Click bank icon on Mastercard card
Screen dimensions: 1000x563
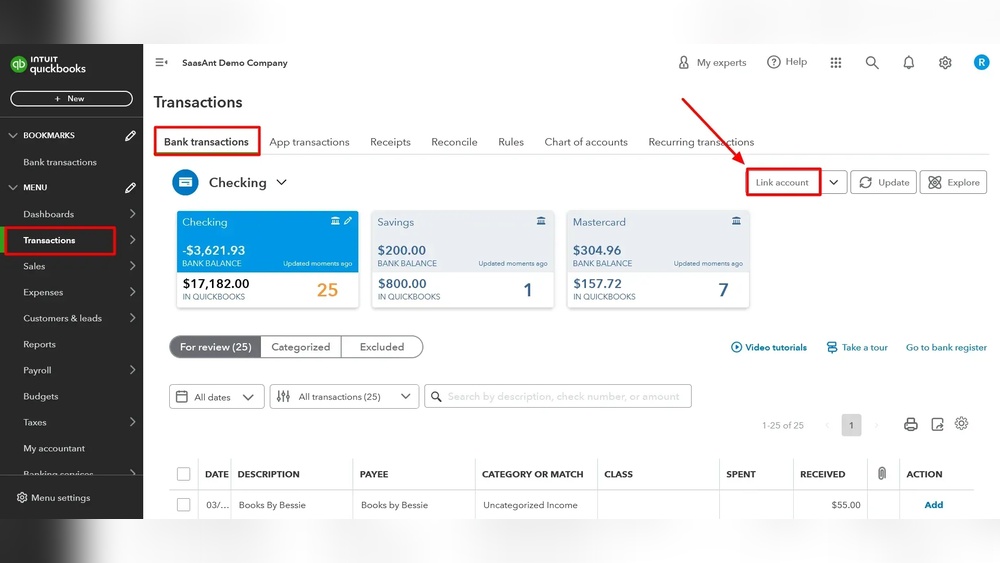736,221
